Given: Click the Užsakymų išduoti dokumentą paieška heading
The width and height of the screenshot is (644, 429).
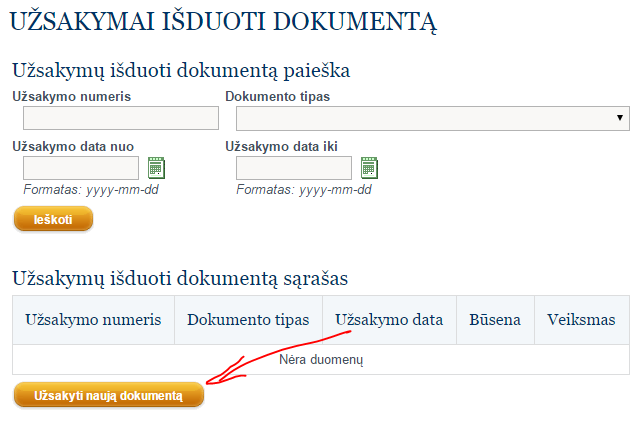Looking at the screenshot, I should coord(181,70).
